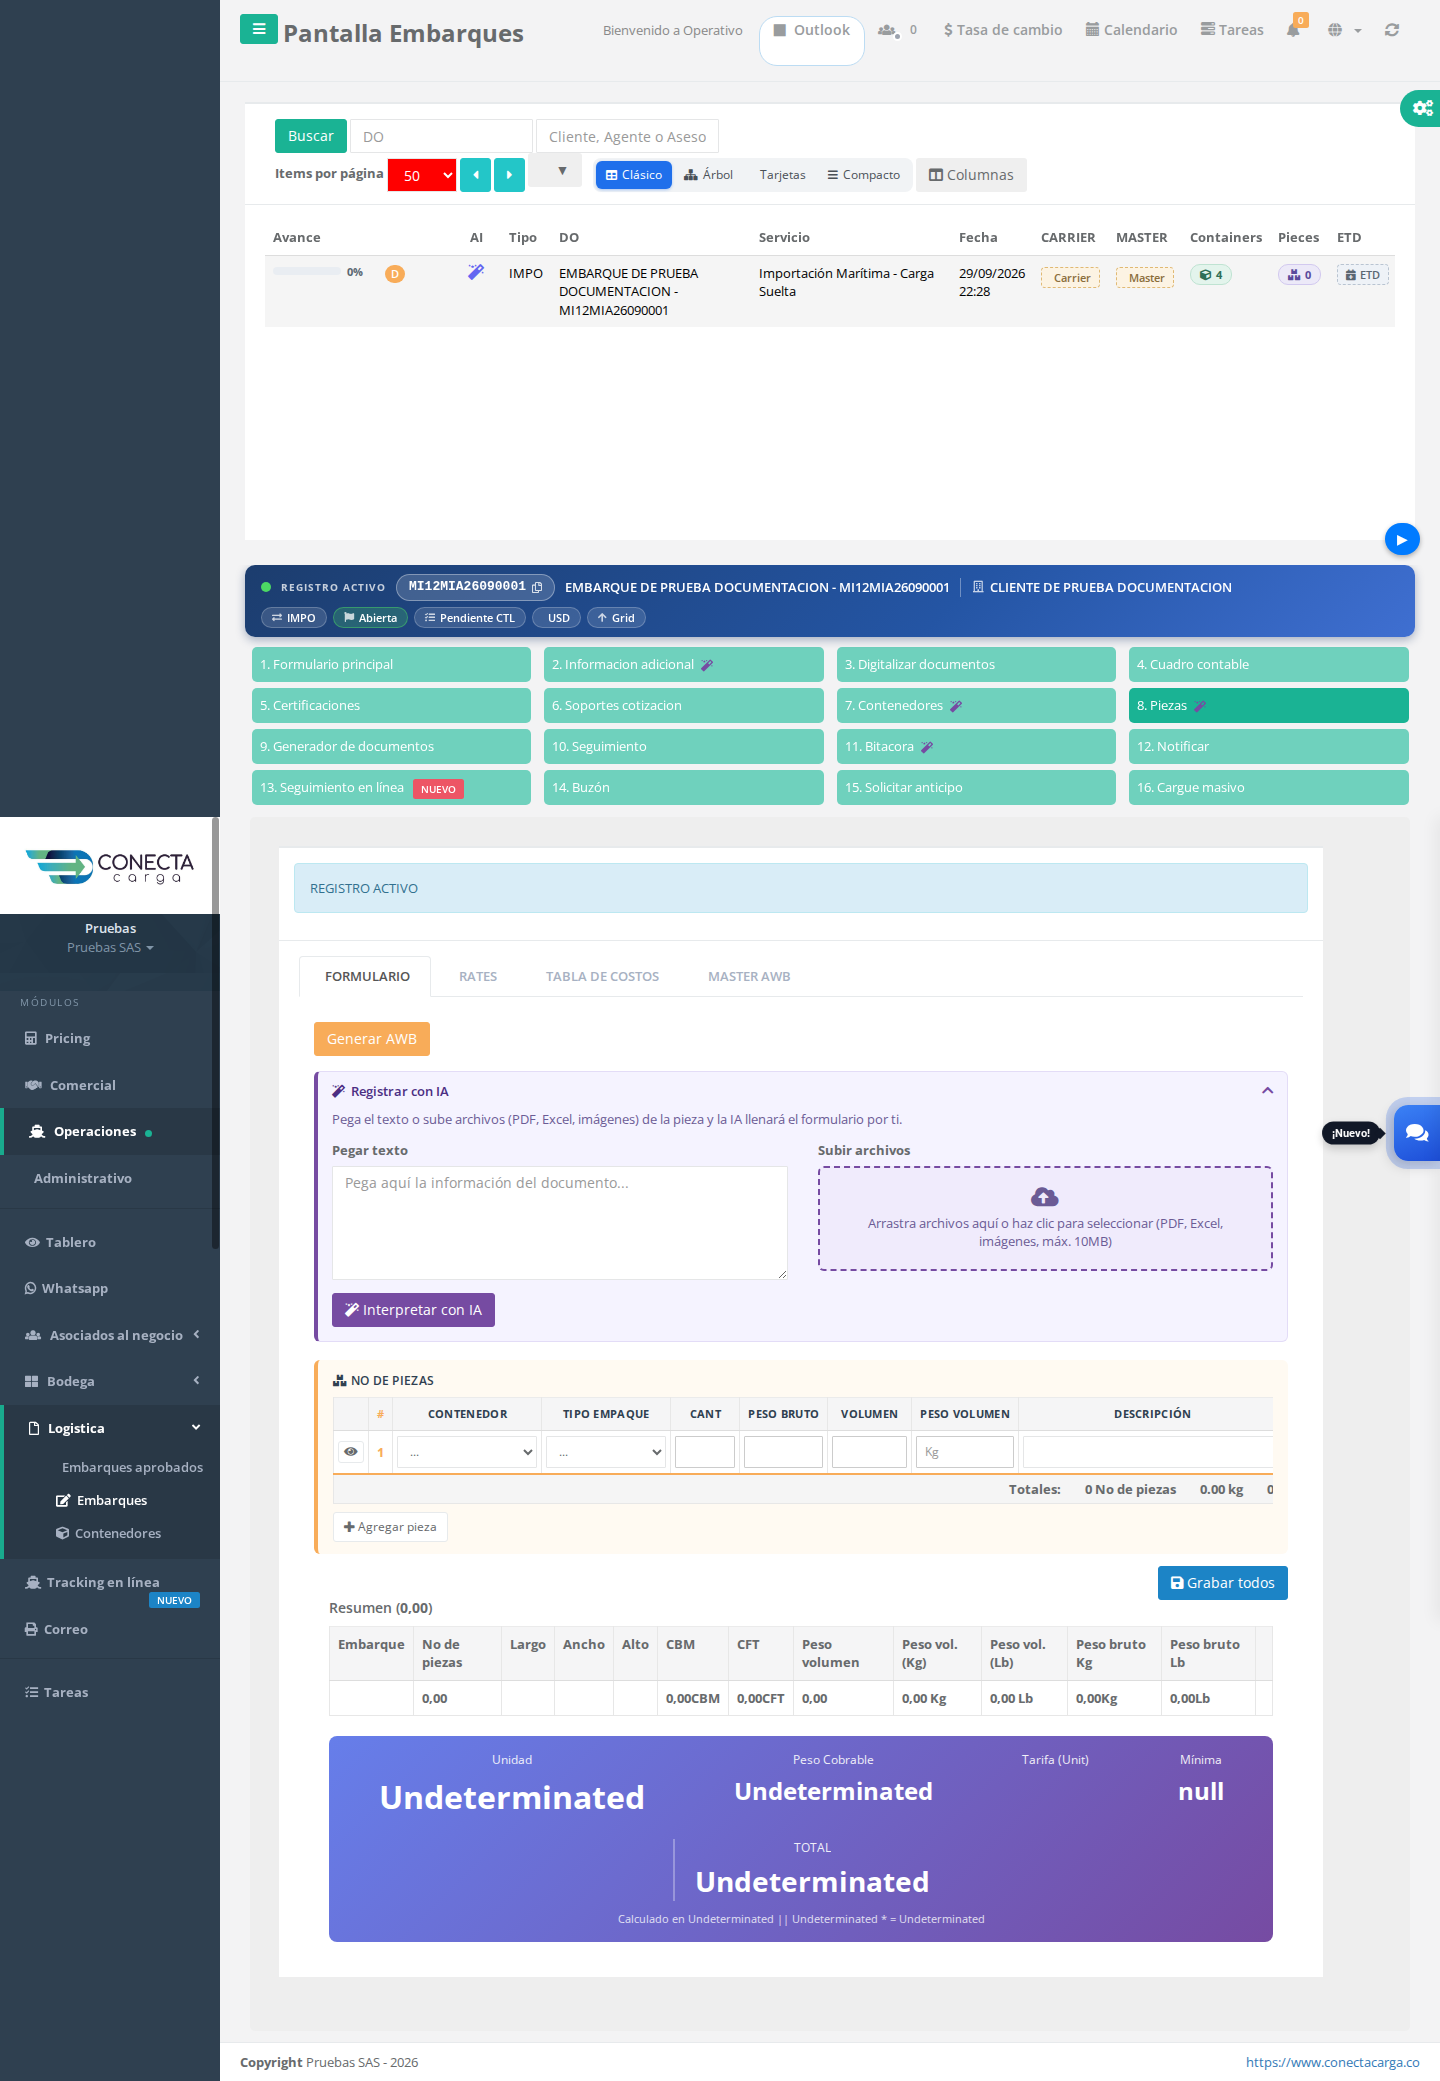Go to next page arrow
The image size is (1440, 2081).
point(509,175)
